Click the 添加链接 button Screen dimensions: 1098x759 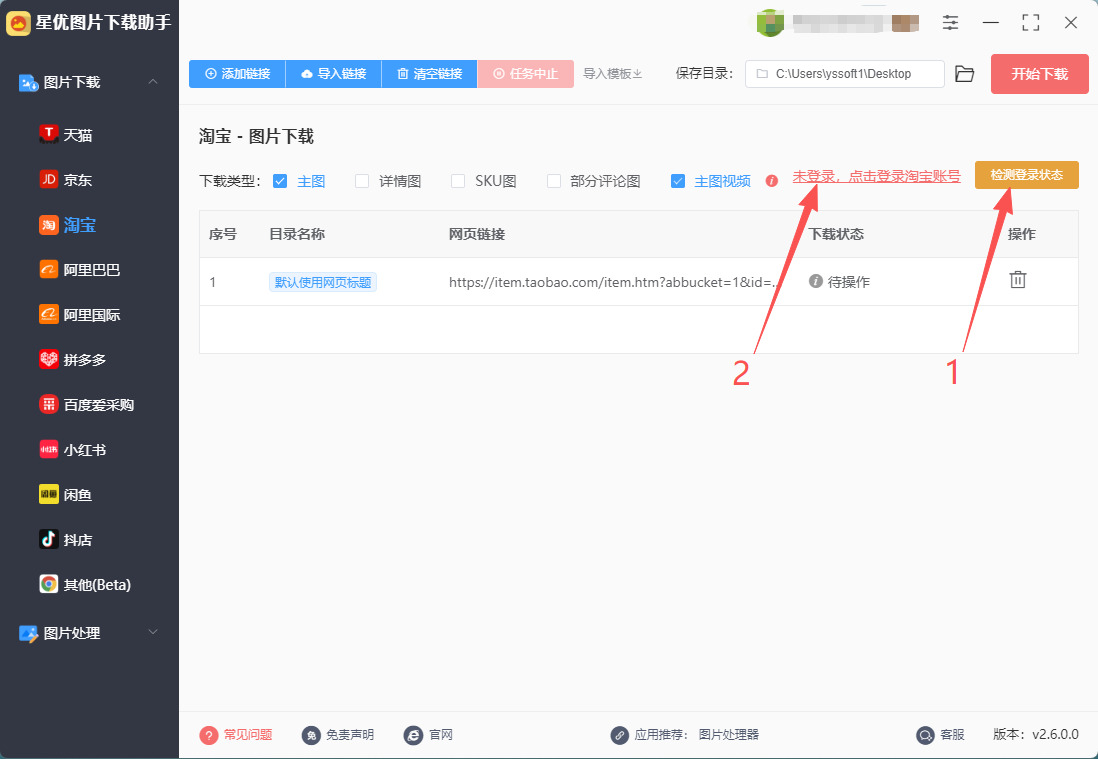pos(237,74)
